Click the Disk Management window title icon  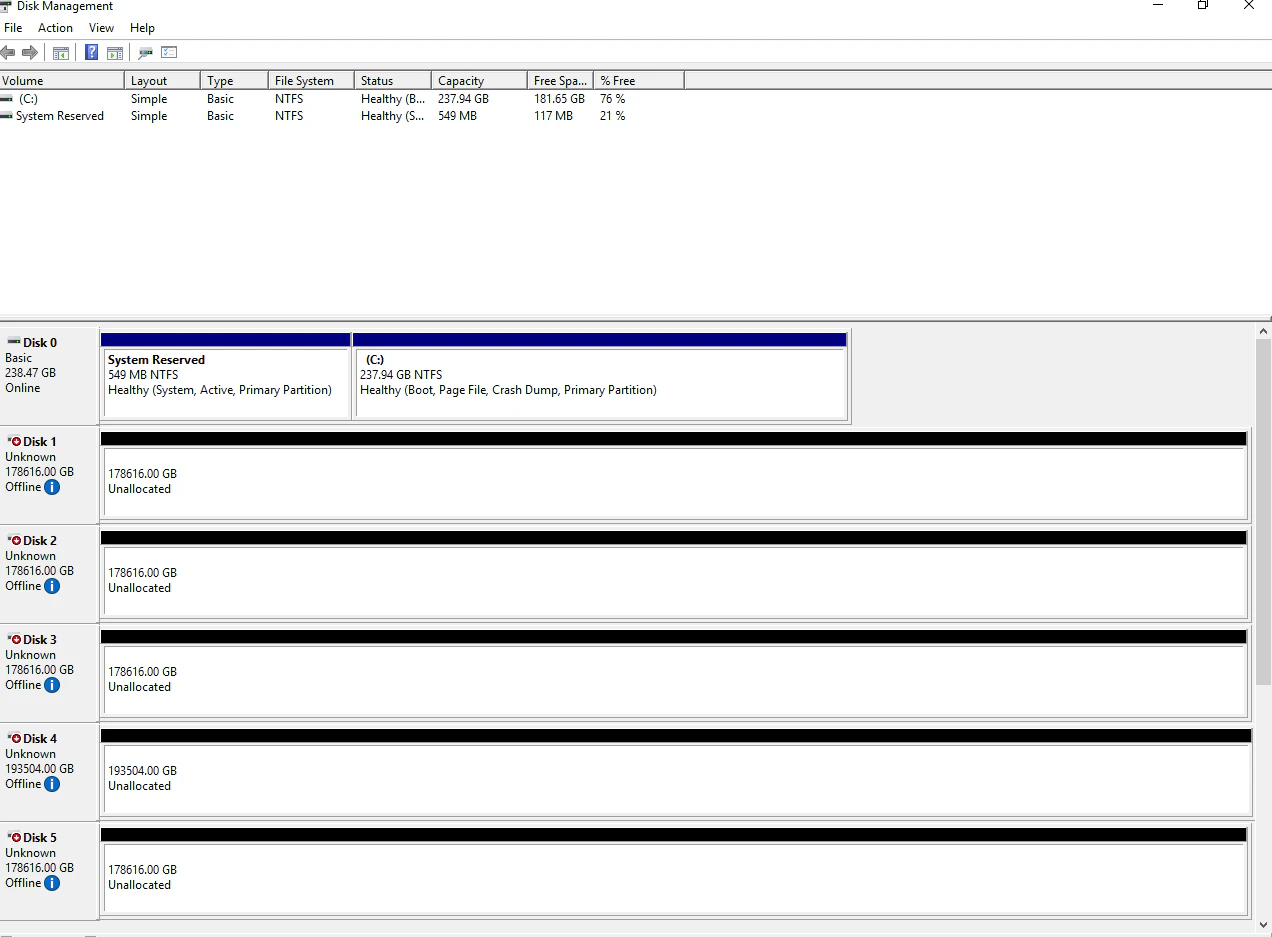point(7,6)
